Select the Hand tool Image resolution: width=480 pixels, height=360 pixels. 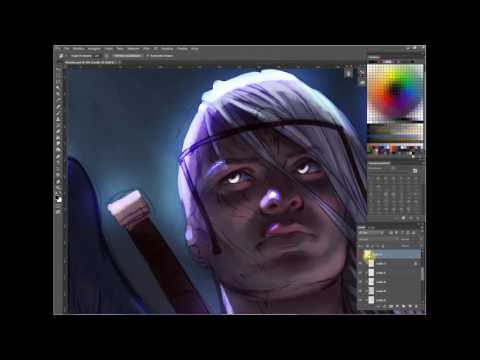59,183
